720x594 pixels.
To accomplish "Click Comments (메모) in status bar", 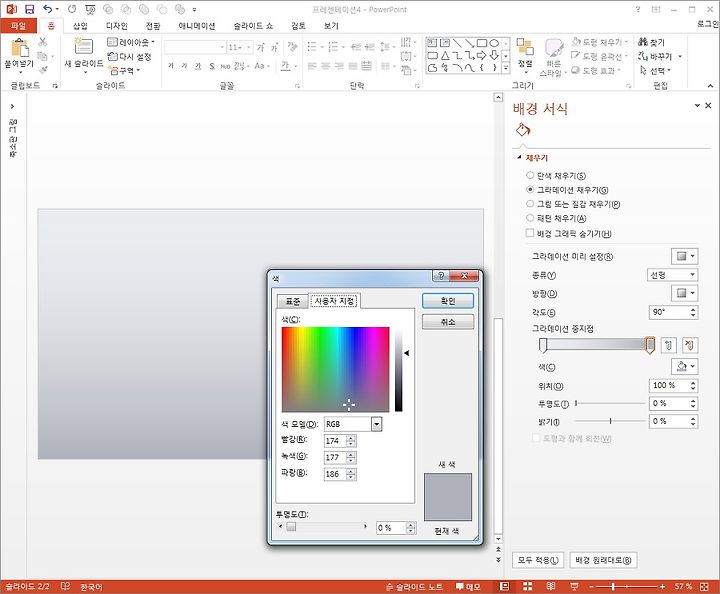I will (468, 587).
